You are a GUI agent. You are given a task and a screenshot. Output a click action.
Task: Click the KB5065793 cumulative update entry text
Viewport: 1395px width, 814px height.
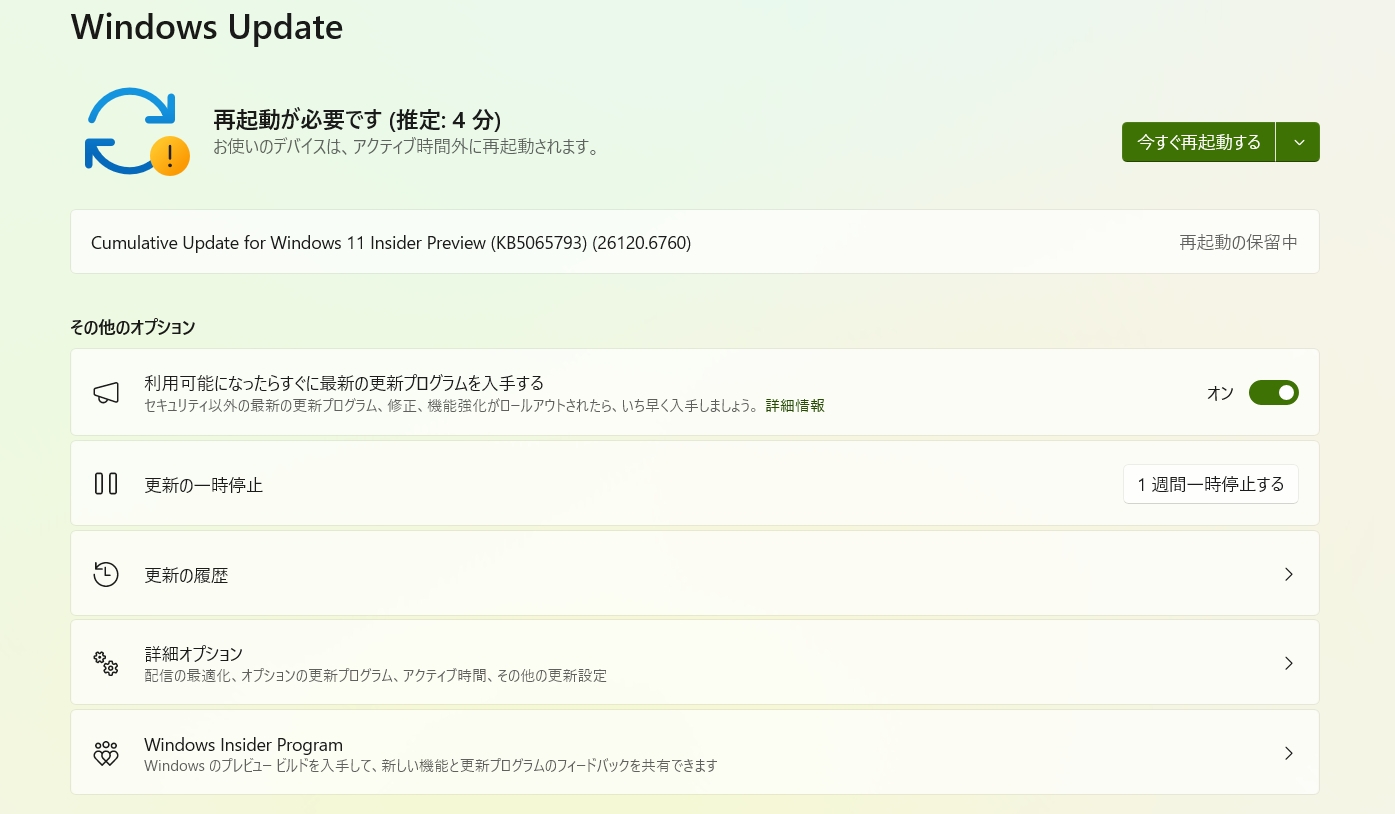coord(391,243)
